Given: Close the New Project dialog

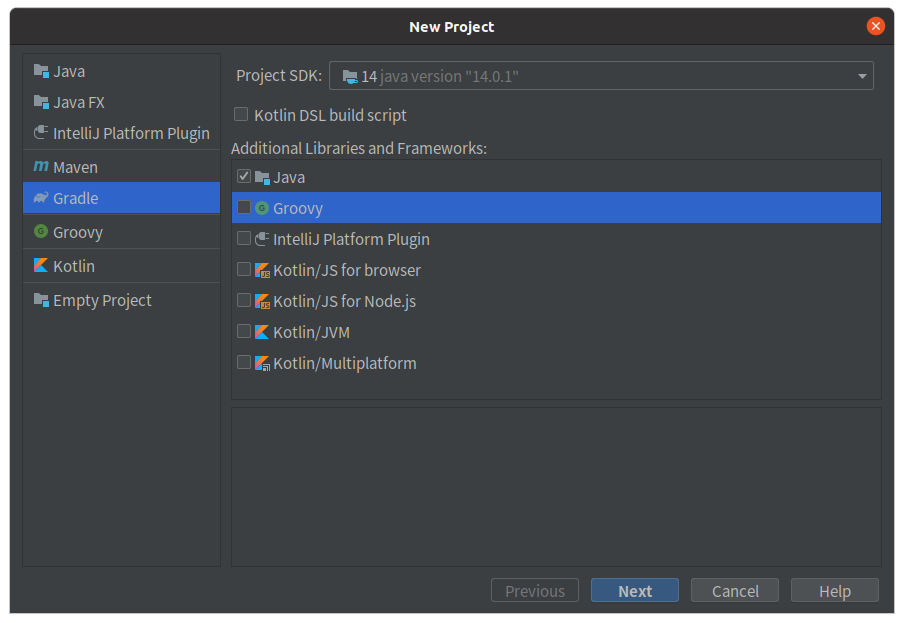Looking at the screenshot, I should (x=875, y=26).
